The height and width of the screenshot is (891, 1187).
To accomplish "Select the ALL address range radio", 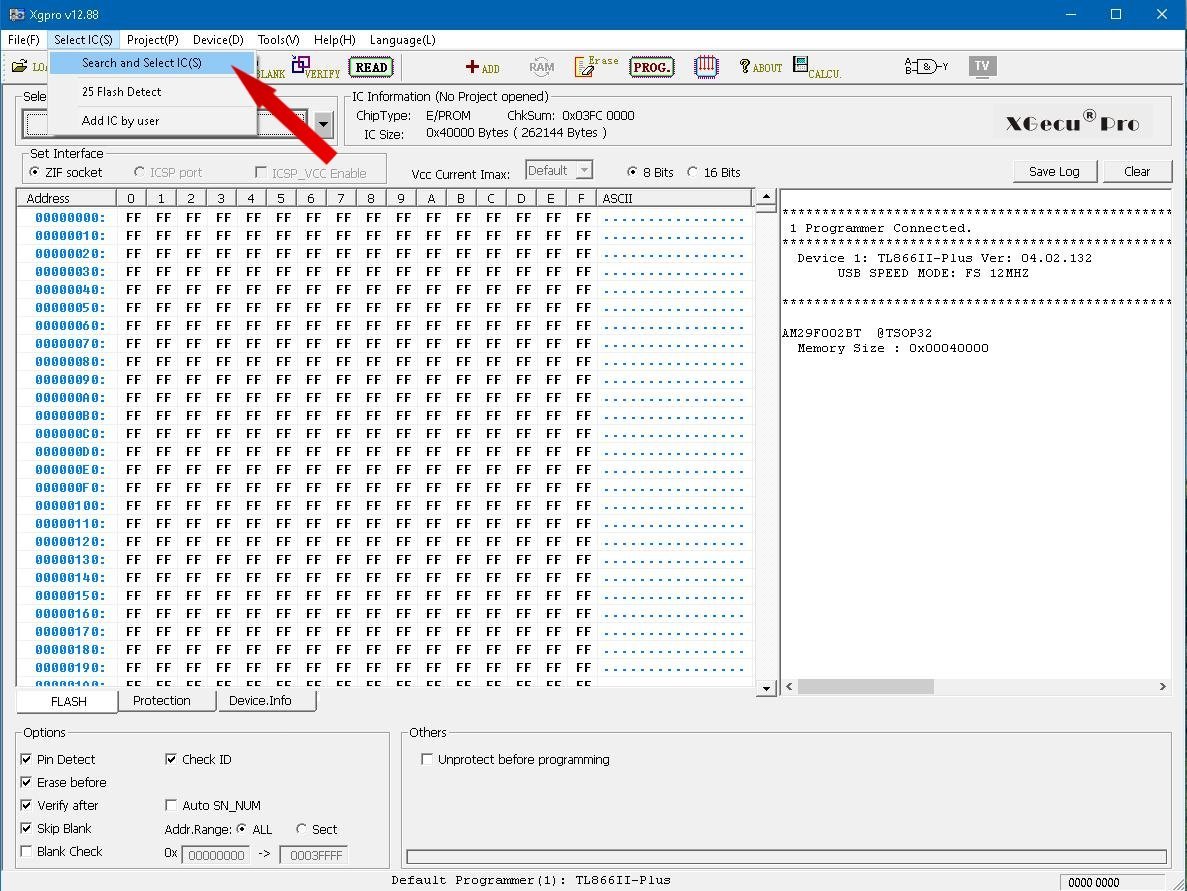I will (x=241, y=829).
